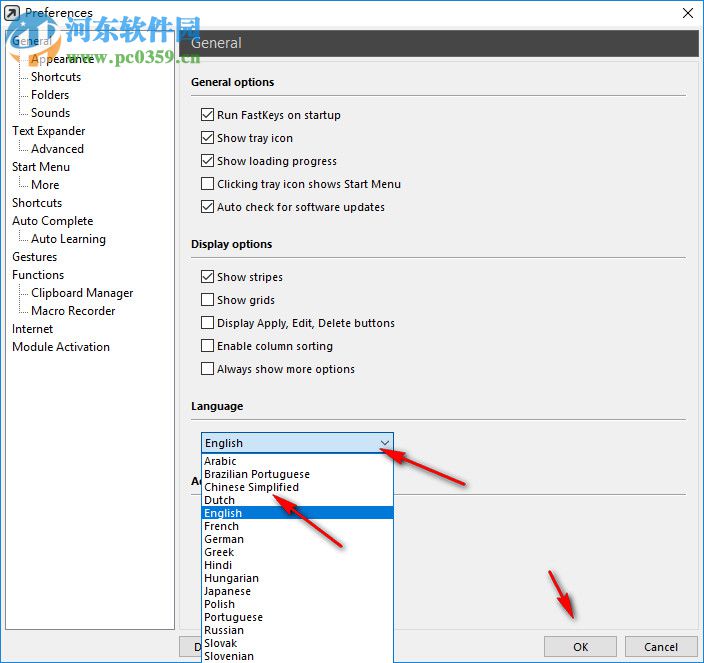The width and height of the screenshot is (704, 663).
Task: Select Macro Recorder tree item
Action: click(x=73, y=311)
